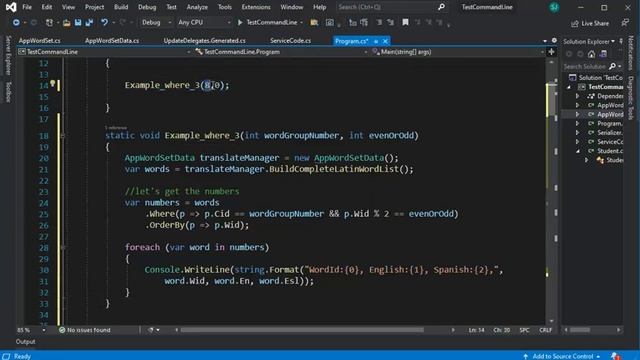
Task: Open the Diagnostic Tools side tab
Action: tap(631, 97)
